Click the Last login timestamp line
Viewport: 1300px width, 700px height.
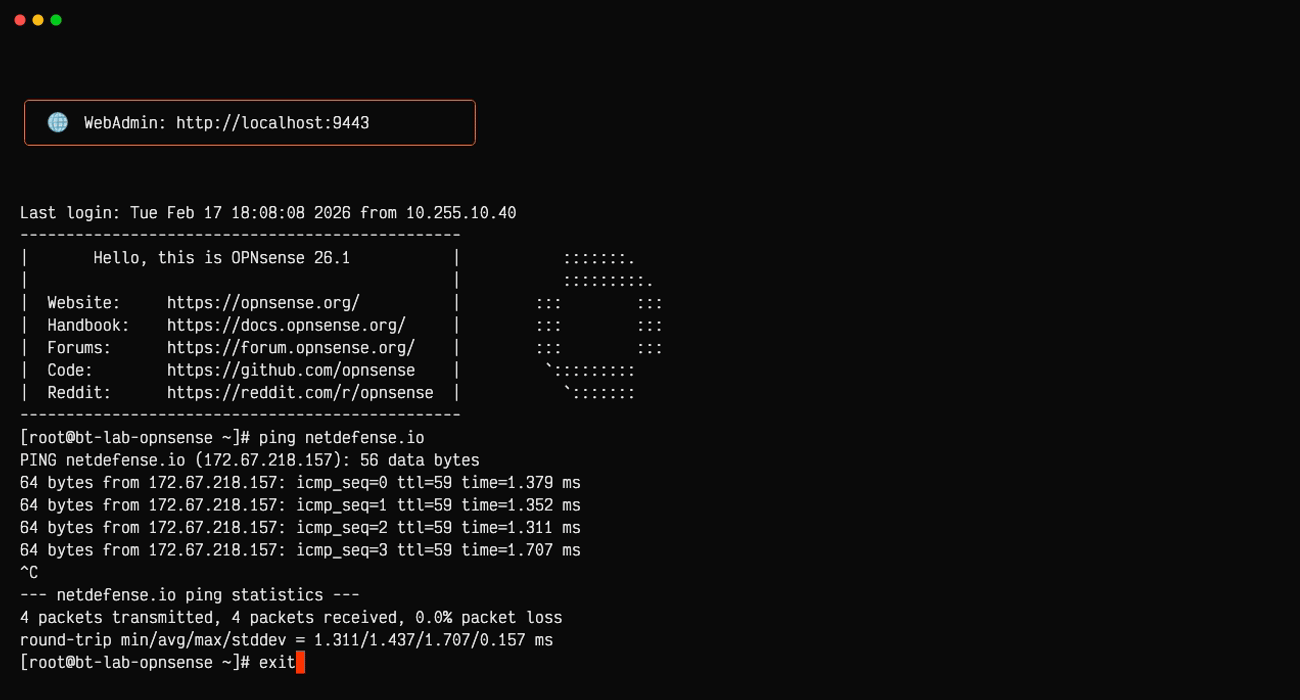tap(268, 212)
